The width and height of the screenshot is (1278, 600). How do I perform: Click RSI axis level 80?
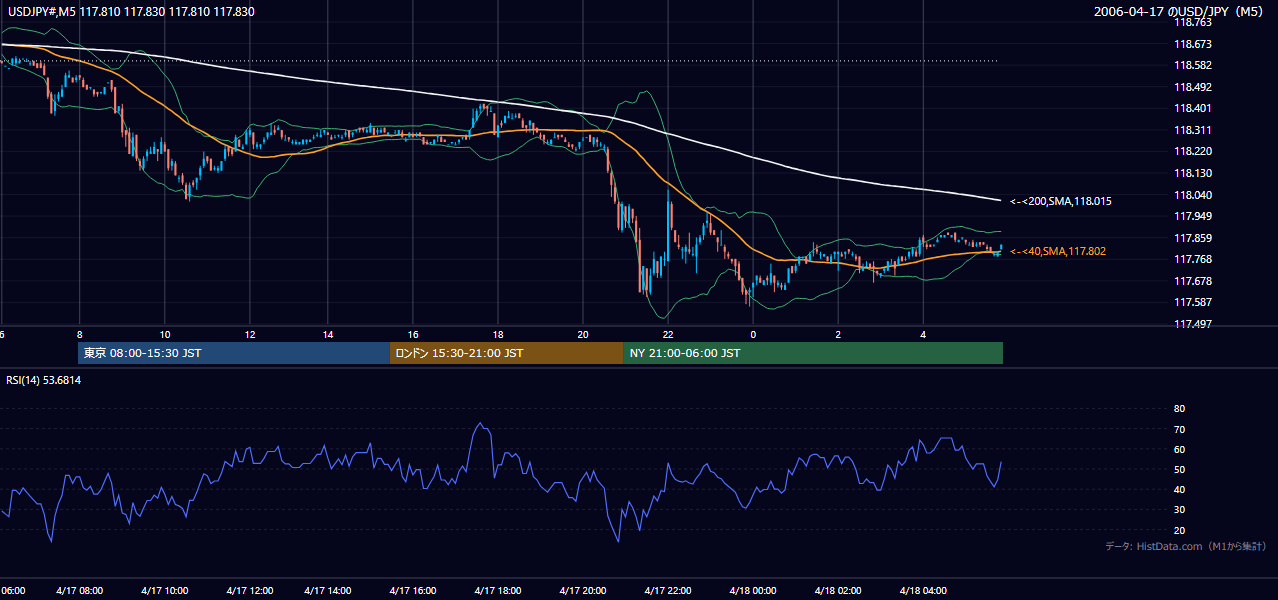(x=1179, y=409)
